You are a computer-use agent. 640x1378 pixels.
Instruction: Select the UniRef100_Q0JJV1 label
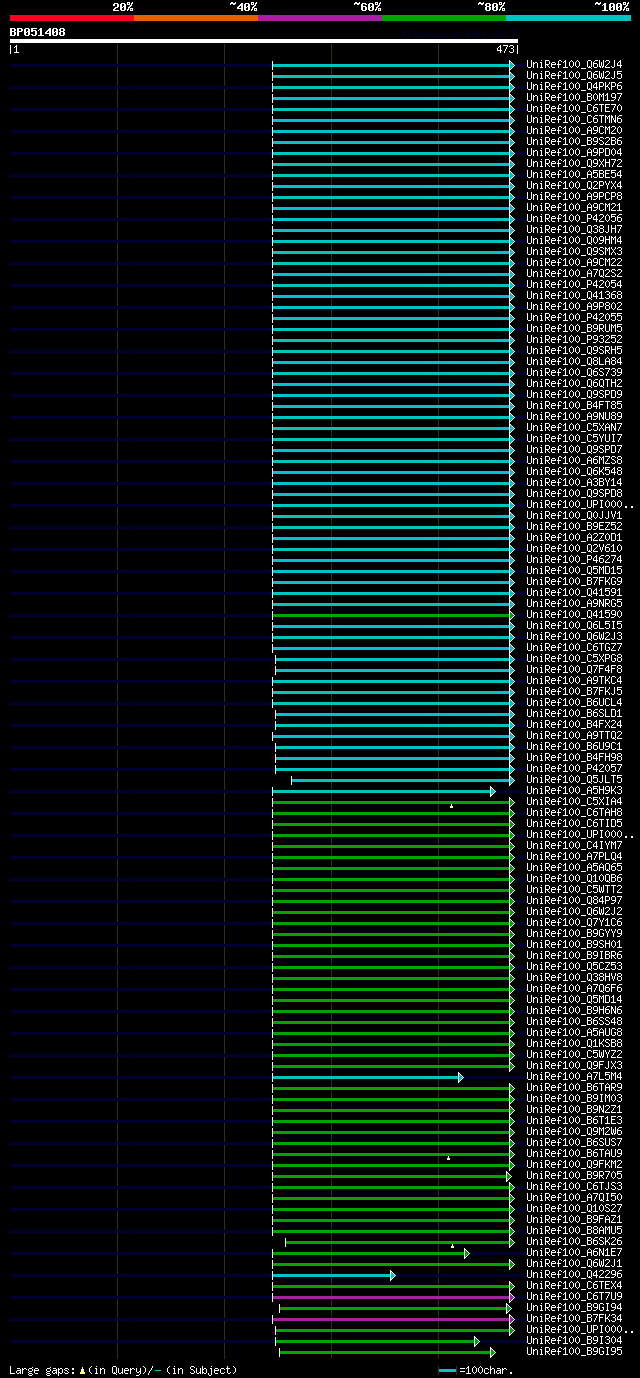574,515
